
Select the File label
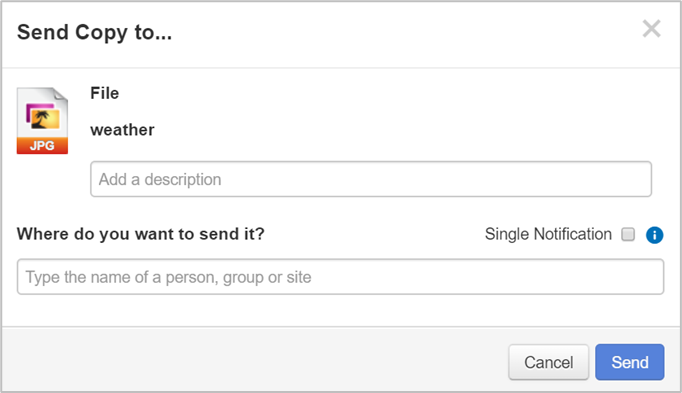point(104,93)
